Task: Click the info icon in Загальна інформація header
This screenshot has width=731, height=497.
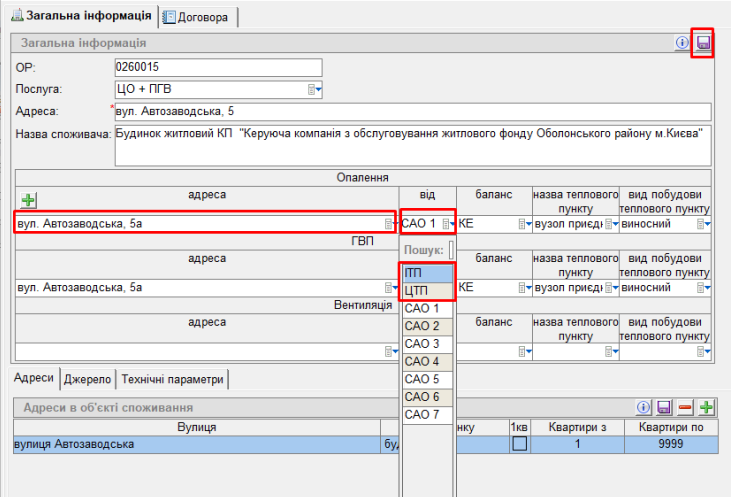Action: 683,43
